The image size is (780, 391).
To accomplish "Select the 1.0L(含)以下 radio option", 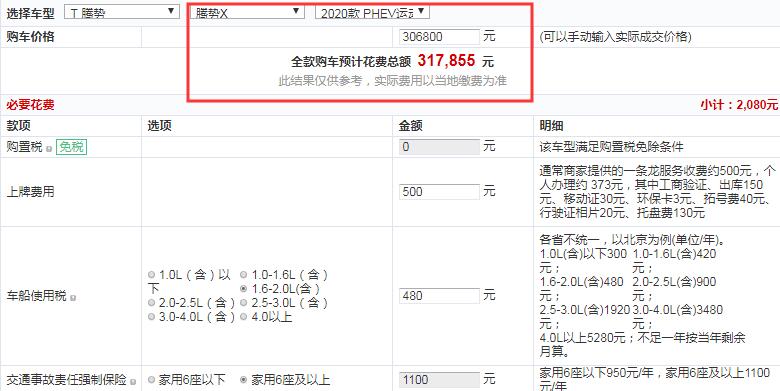I will (x=152, y=275).
